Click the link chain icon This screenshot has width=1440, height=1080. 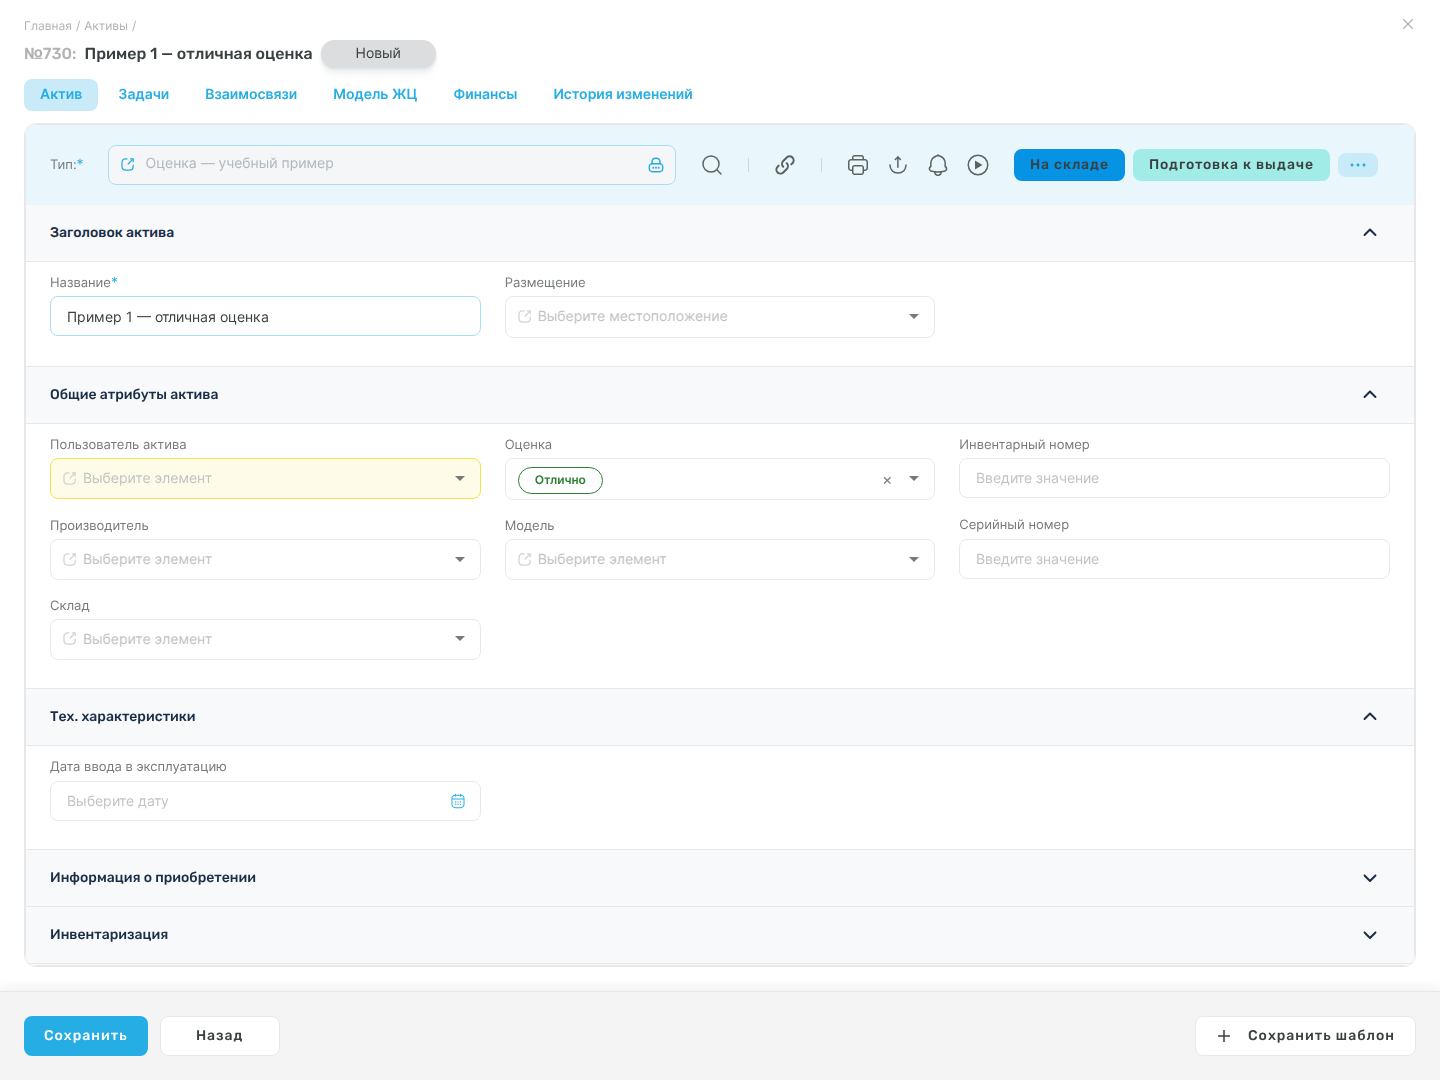[785, 165]
